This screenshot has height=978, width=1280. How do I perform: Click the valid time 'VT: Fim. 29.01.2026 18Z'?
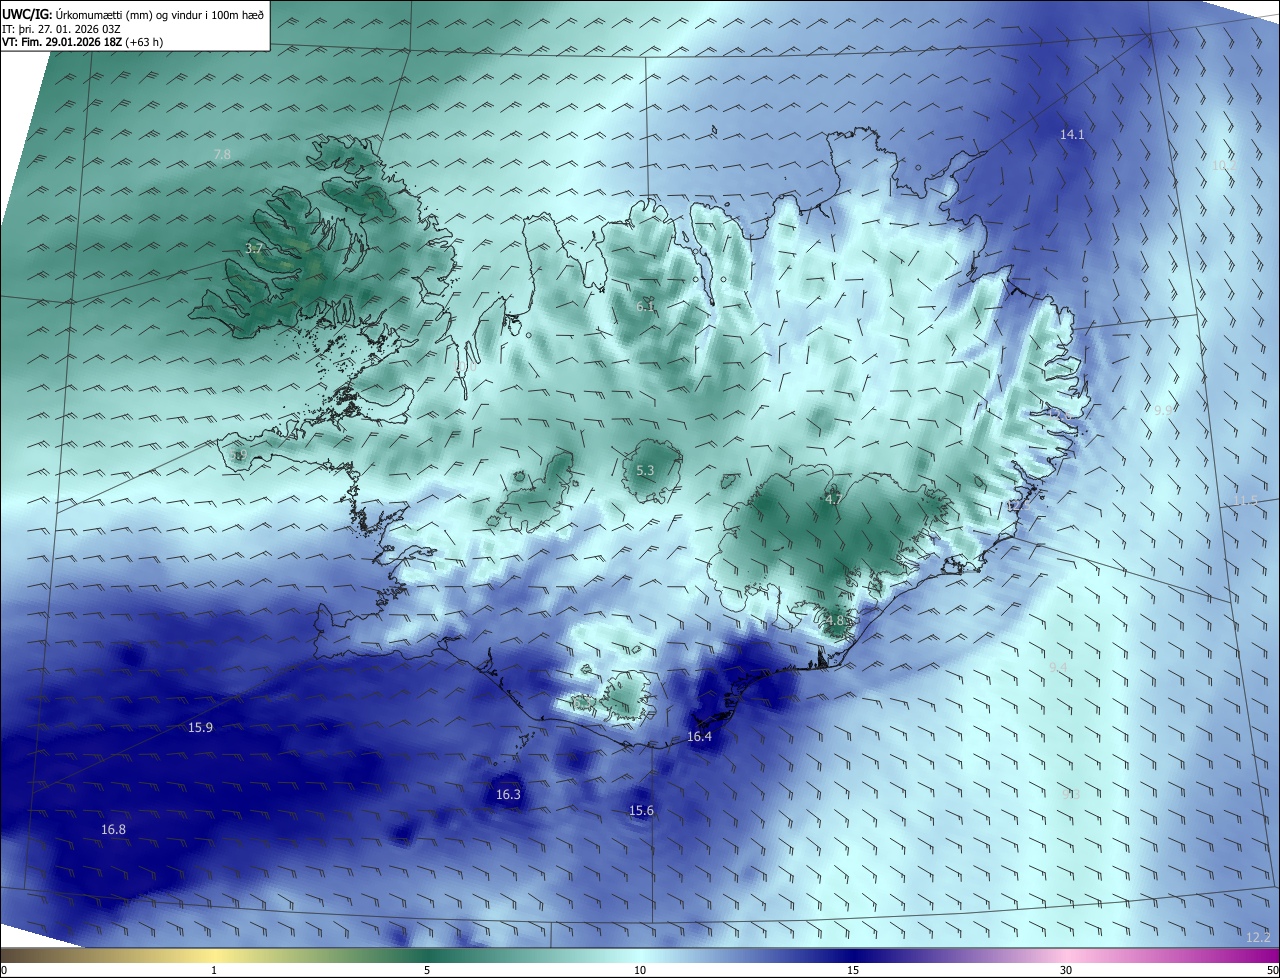(x=63, y=42)
